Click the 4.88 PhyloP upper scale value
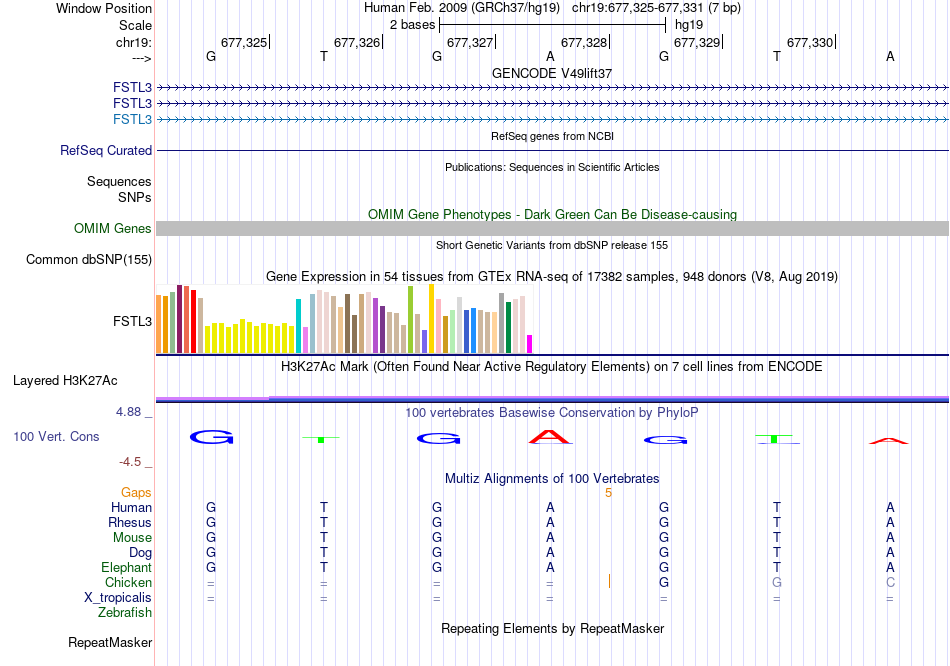950x666 pixels. [129, 412]
